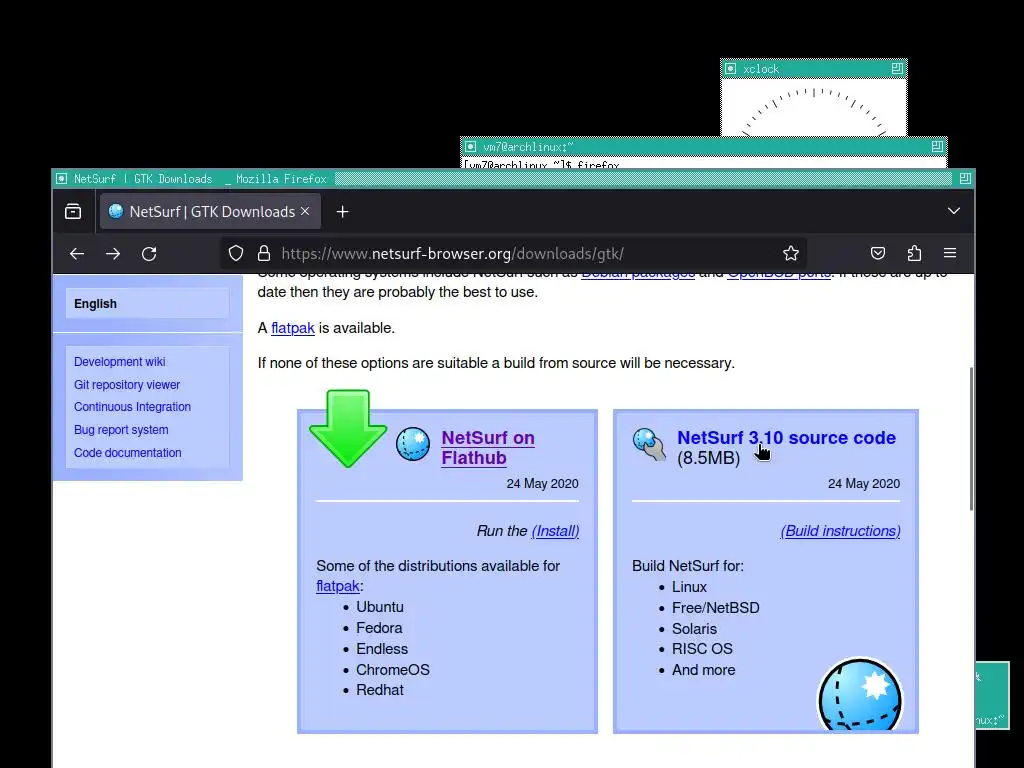This screenshot has height=768, width=1024.
Task: Open Continuous Integration link
Action: [133, 407]
